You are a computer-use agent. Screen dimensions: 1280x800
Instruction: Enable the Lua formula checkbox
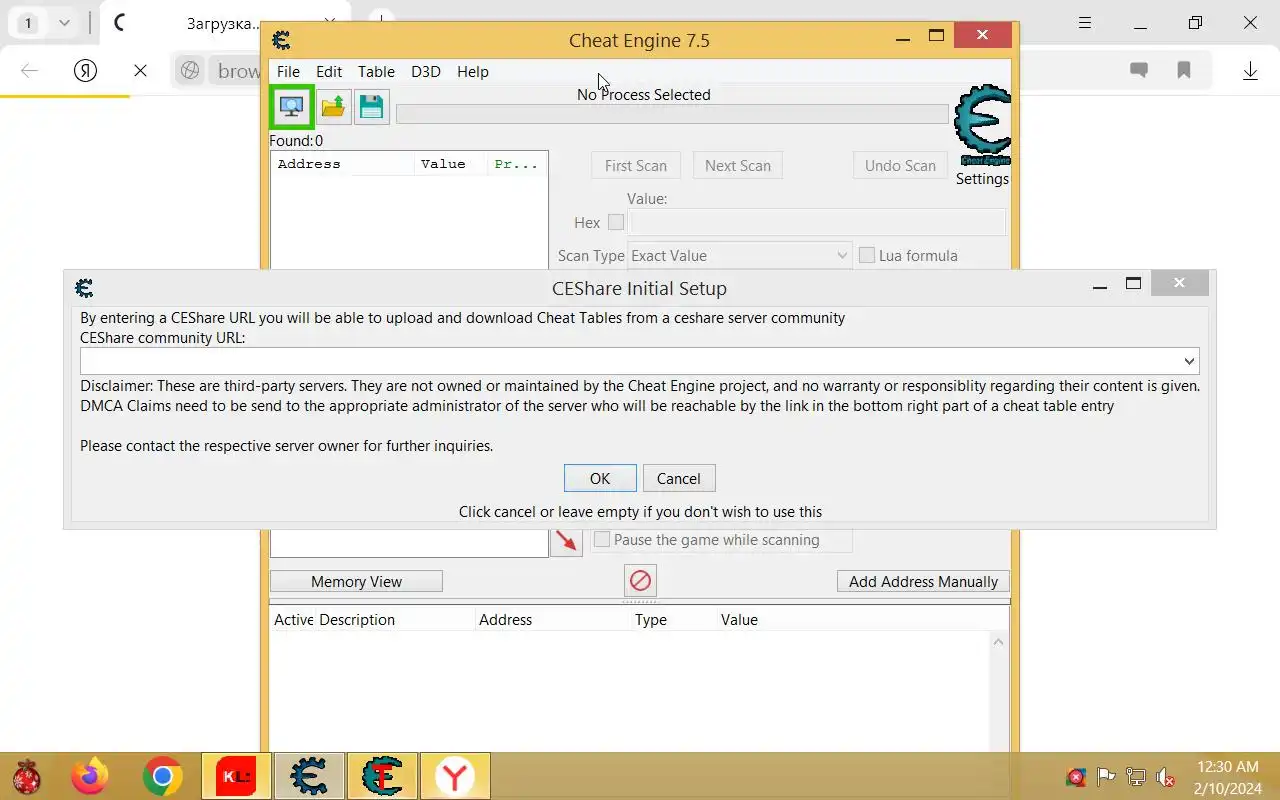pos(867,255)
